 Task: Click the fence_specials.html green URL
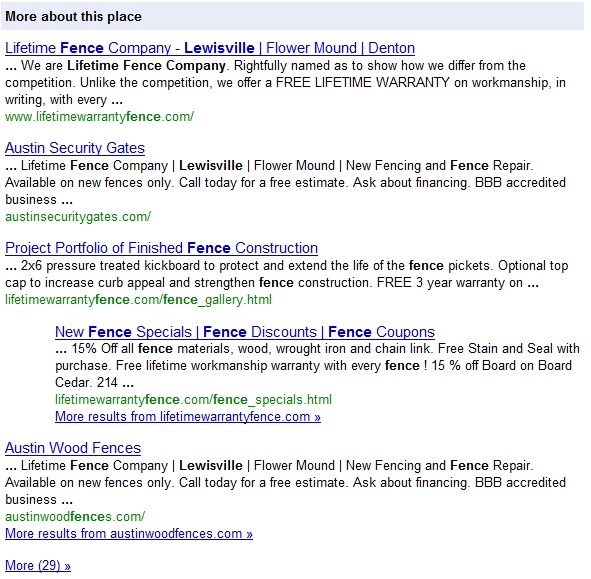(193, 400)
